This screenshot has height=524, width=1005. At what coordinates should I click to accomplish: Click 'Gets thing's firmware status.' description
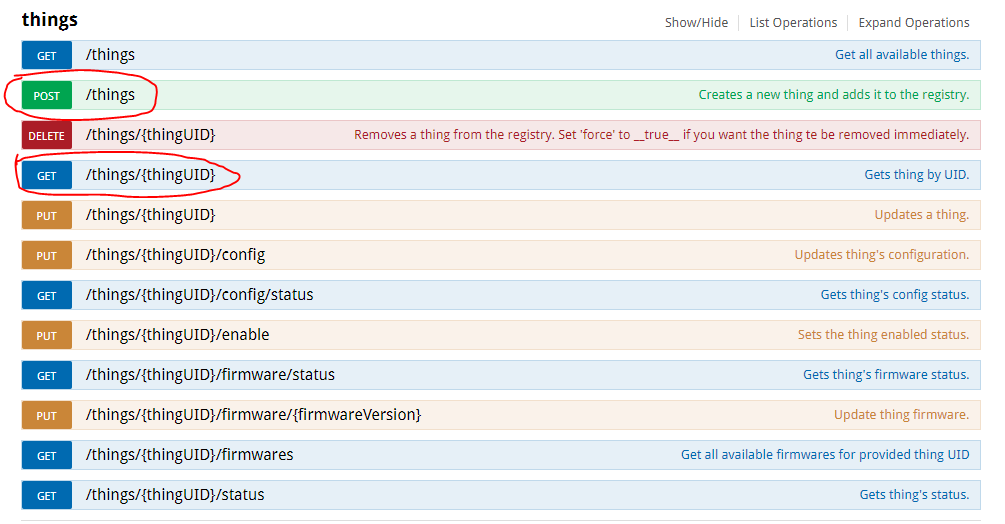coord(886,375)
